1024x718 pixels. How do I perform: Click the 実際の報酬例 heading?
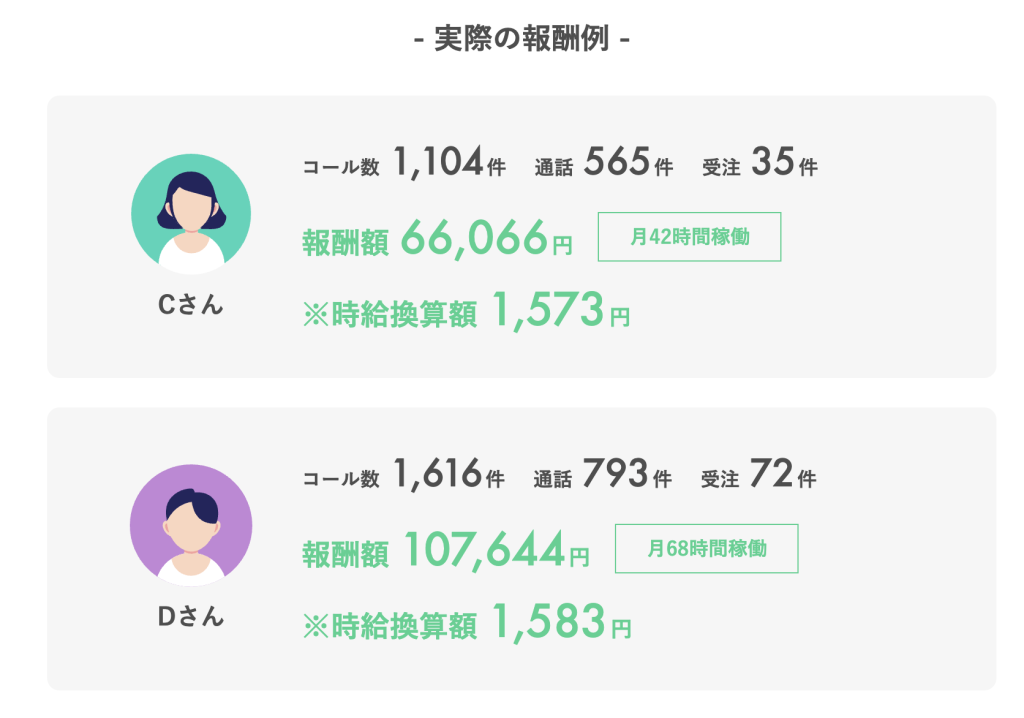point(521,42)
